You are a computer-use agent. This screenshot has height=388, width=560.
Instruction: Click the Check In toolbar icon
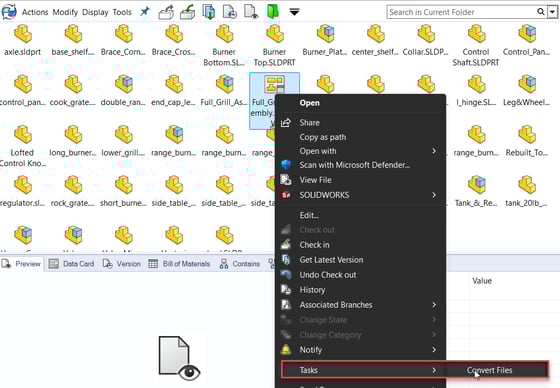[x=188, y=12]
